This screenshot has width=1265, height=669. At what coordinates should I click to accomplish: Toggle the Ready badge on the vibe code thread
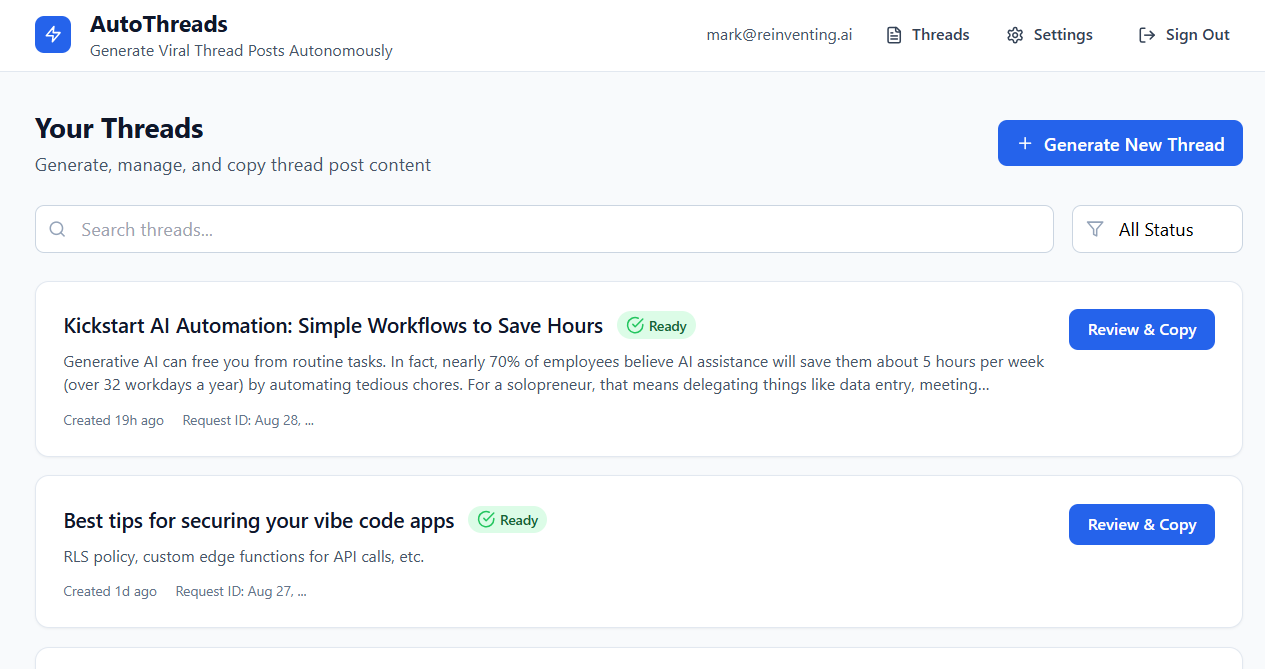click(x=507, y=519)
